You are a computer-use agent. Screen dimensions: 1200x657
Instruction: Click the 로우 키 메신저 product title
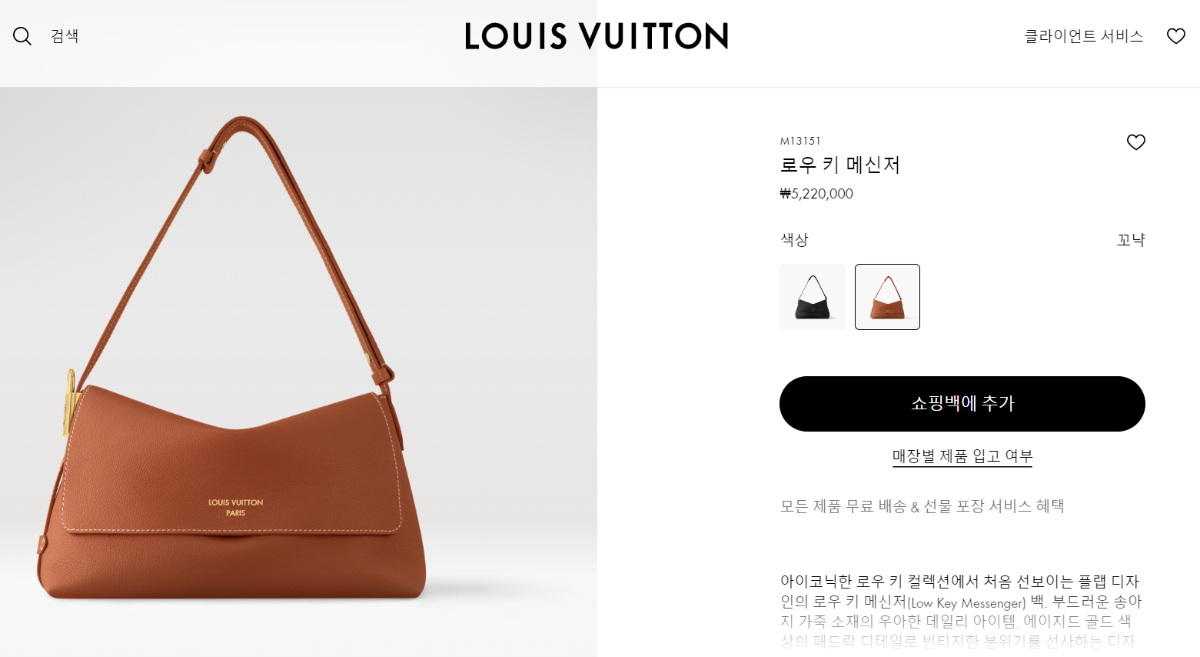[x=840, y=165]
